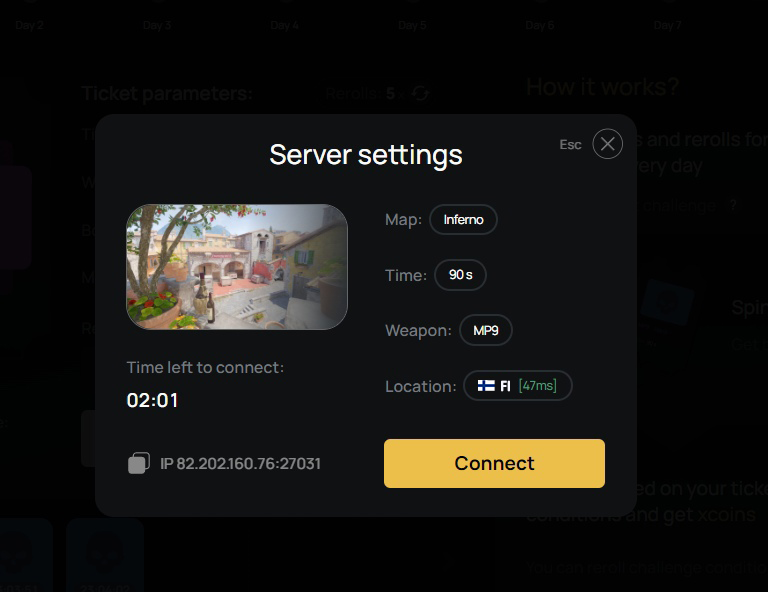Image resolution: width=768 pixels, height=592 pixels.
Task: Click the Day 4 tab in background
Action: [284, 25]
